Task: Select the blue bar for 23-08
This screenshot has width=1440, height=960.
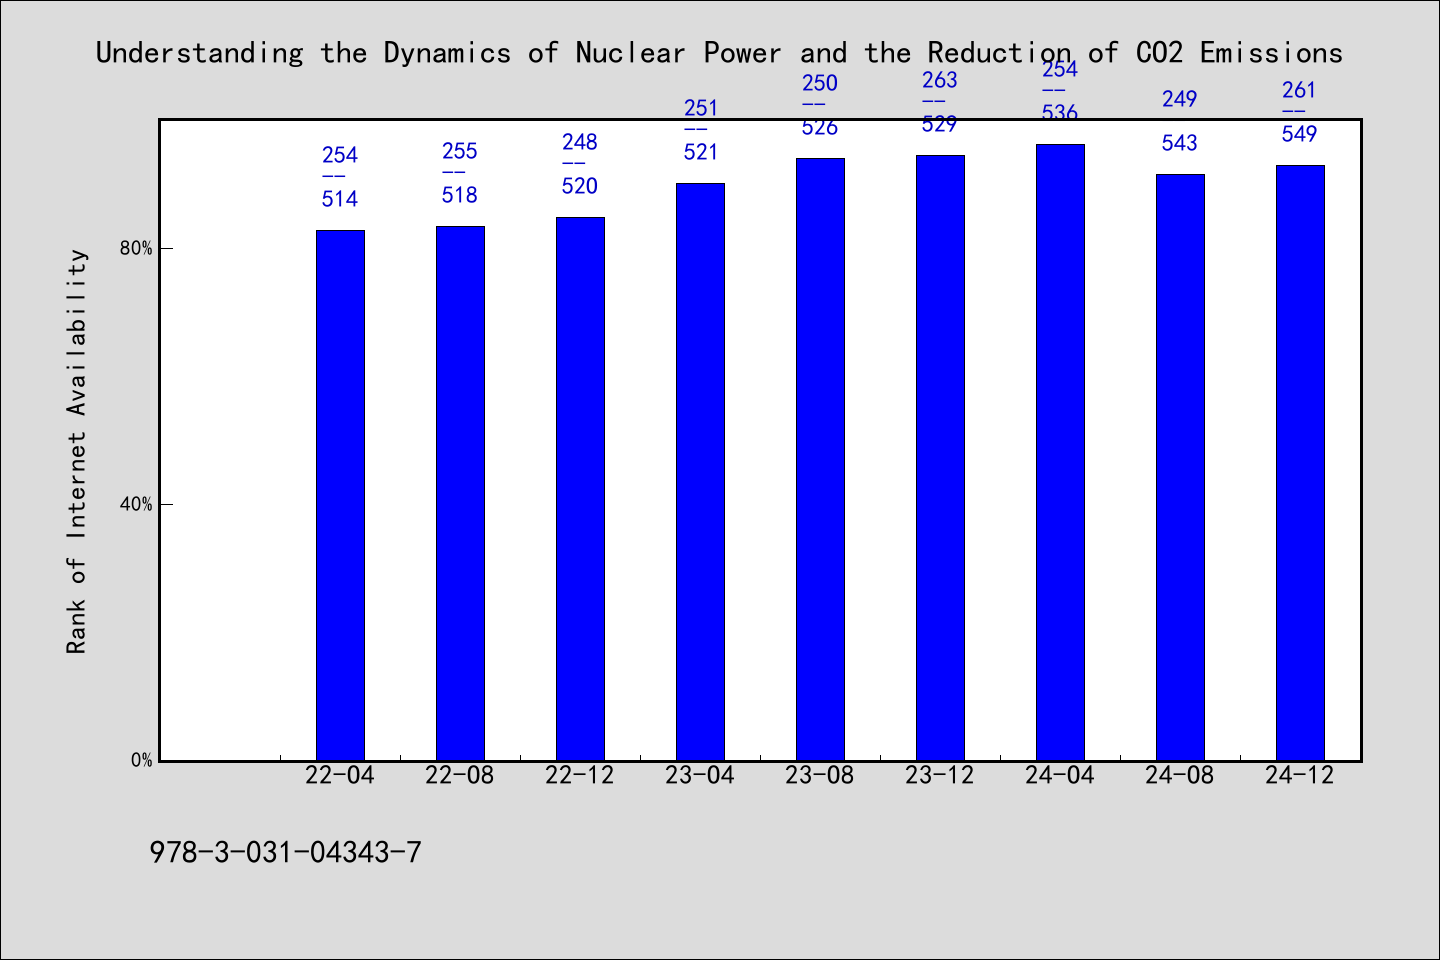Action: pyautogui.click(x=820, y=459)
